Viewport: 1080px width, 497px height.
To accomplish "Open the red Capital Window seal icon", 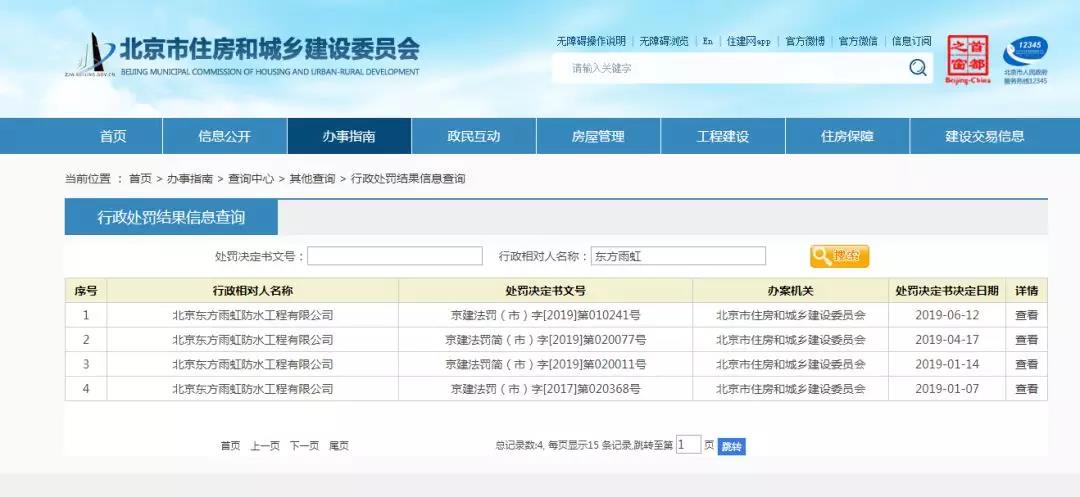I will pos(967,59).
